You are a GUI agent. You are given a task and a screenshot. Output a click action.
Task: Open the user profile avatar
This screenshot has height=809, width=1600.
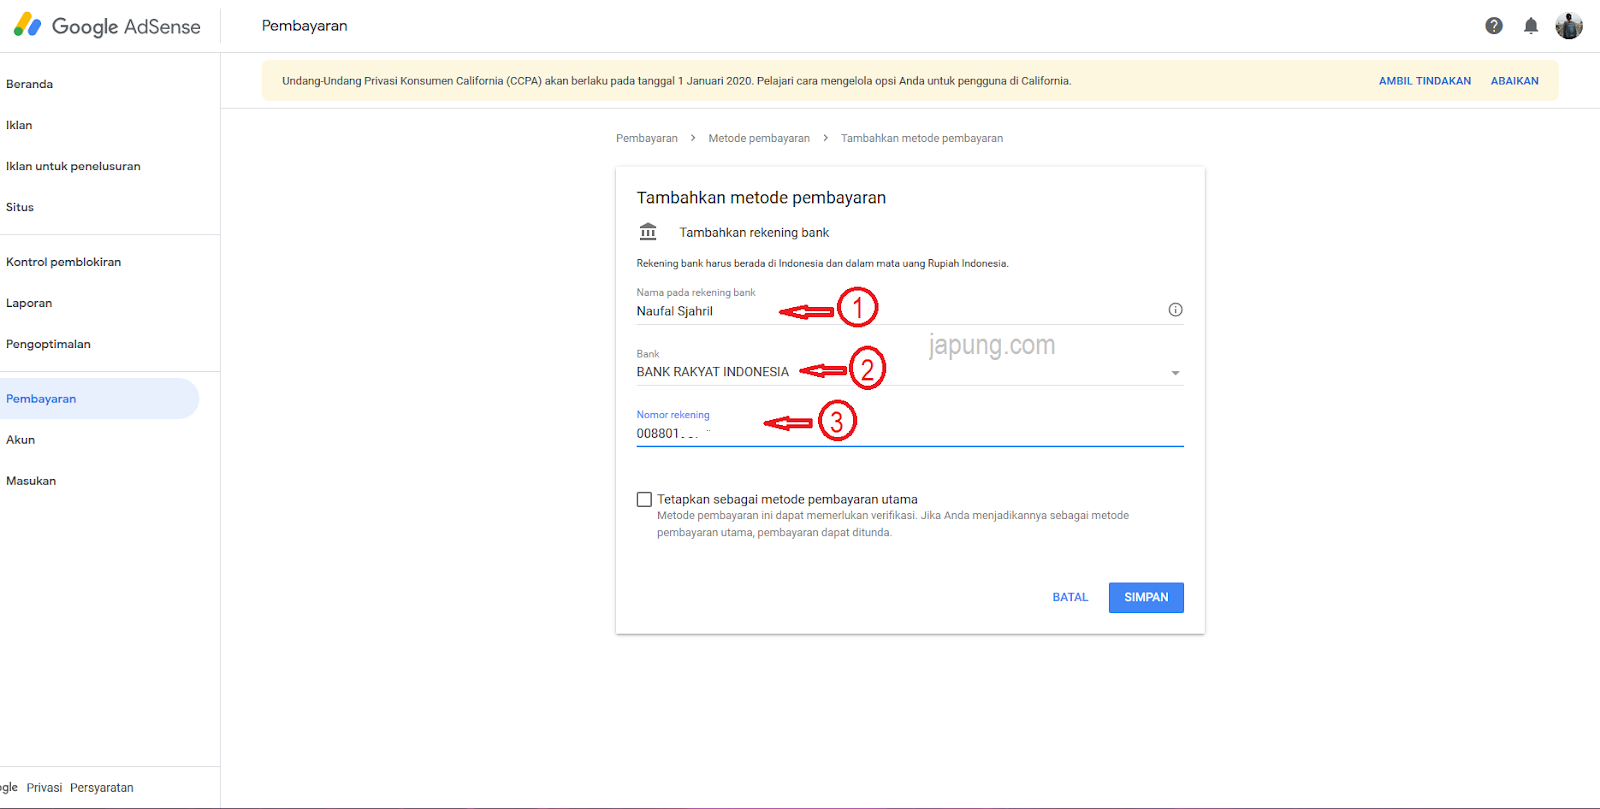tap(1569, 26)
